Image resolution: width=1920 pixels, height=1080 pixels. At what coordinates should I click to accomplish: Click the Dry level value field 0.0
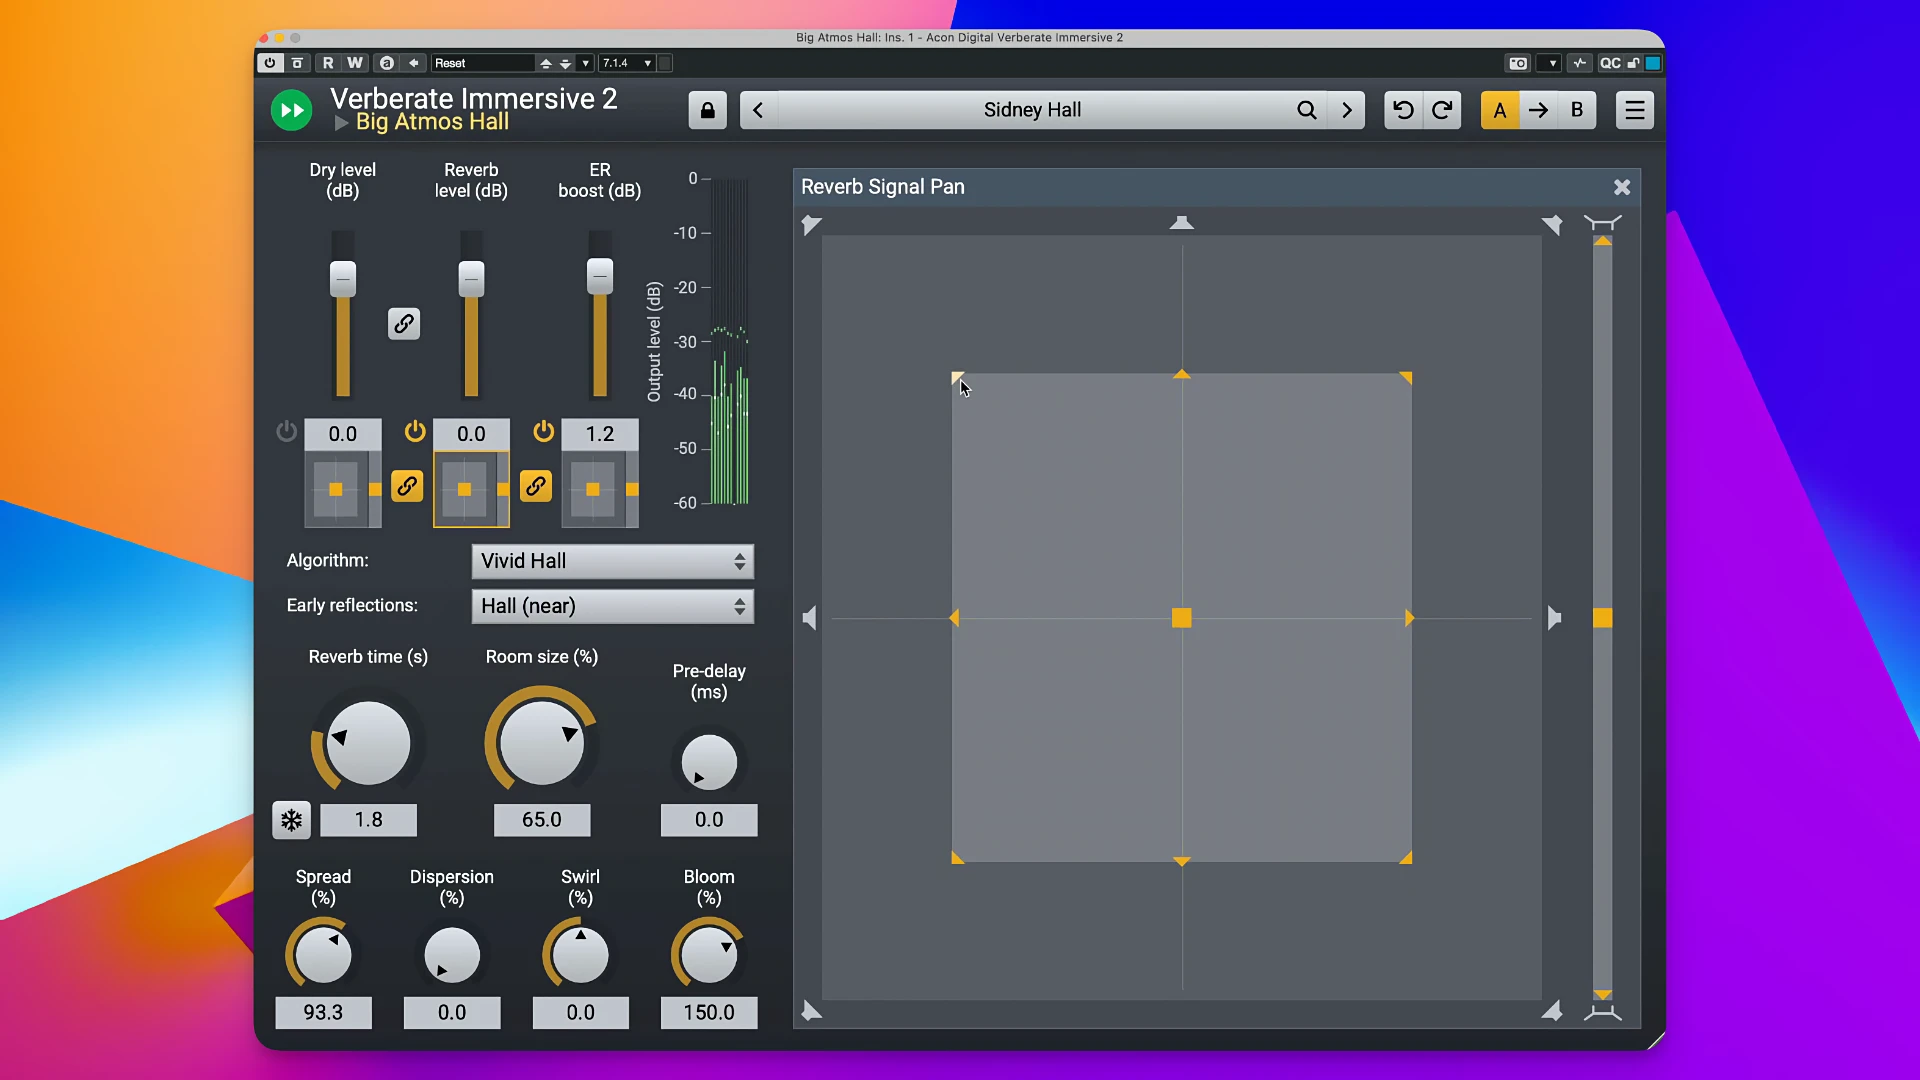click(343, 434)
